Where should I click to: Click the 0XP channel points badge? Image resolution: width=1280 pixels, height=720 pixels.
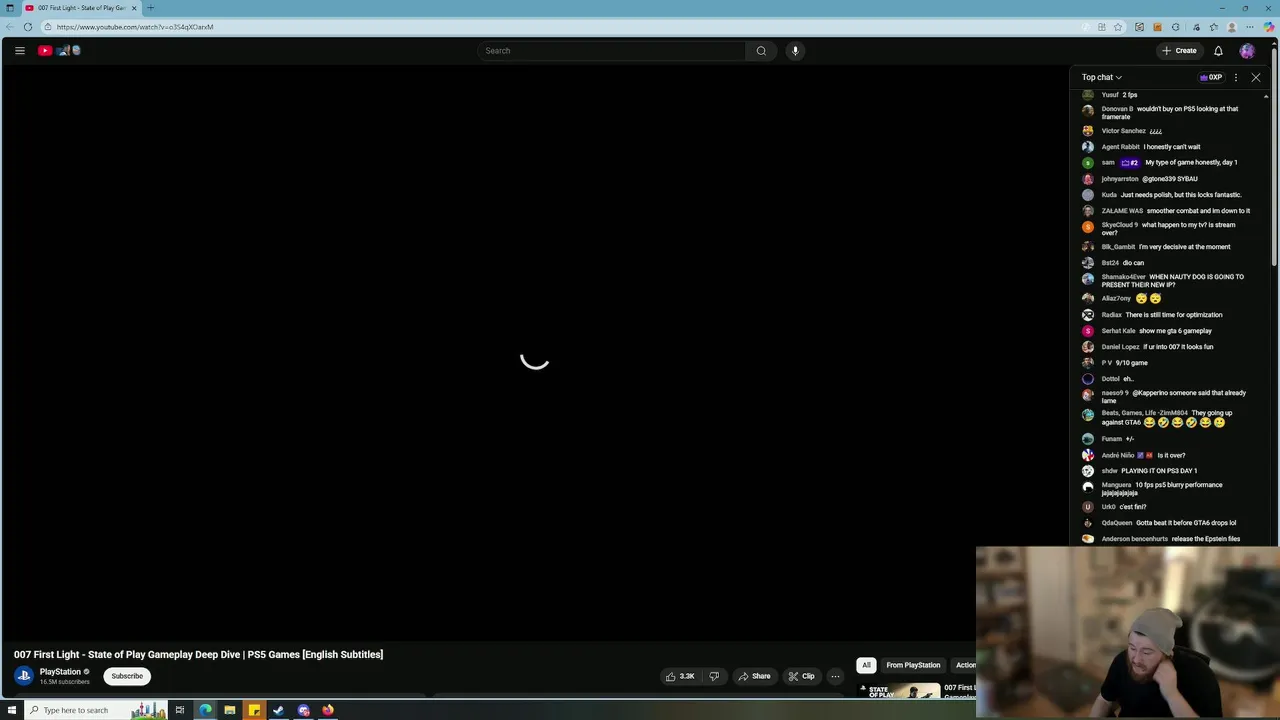point(1211,77)
